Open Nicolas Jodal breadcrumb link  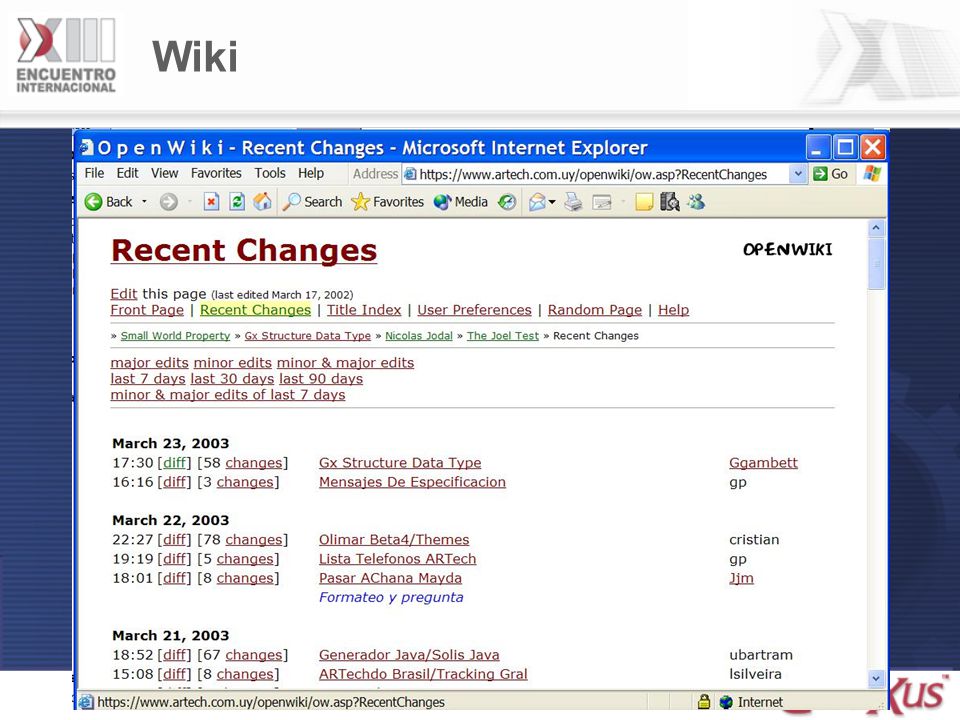(419, 336)
